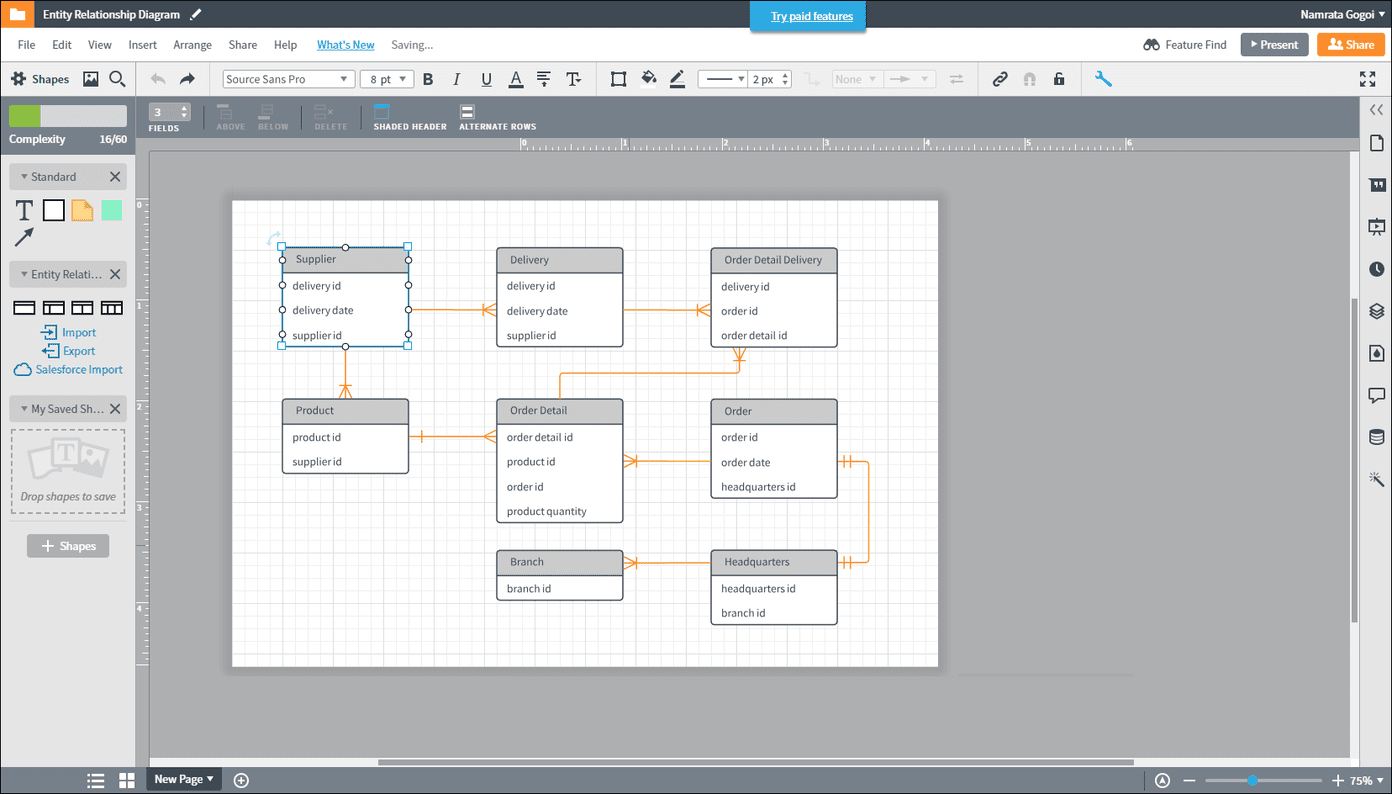
Task: Collapse the Entity Relationship section
Action: 24,274
